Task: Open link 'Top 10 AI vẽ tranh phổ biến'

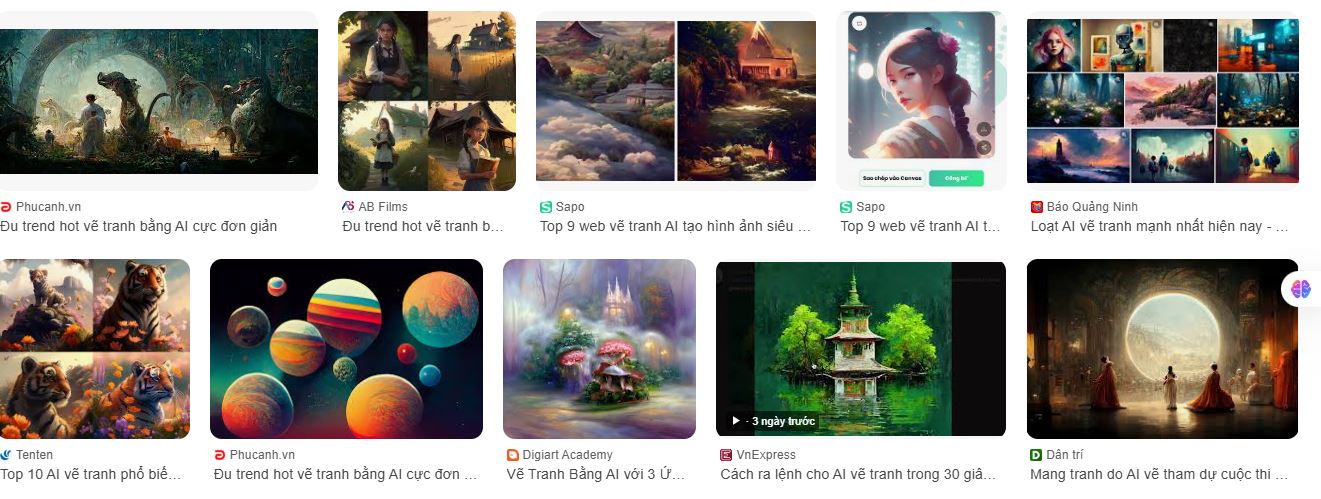Action: [91, 474]
